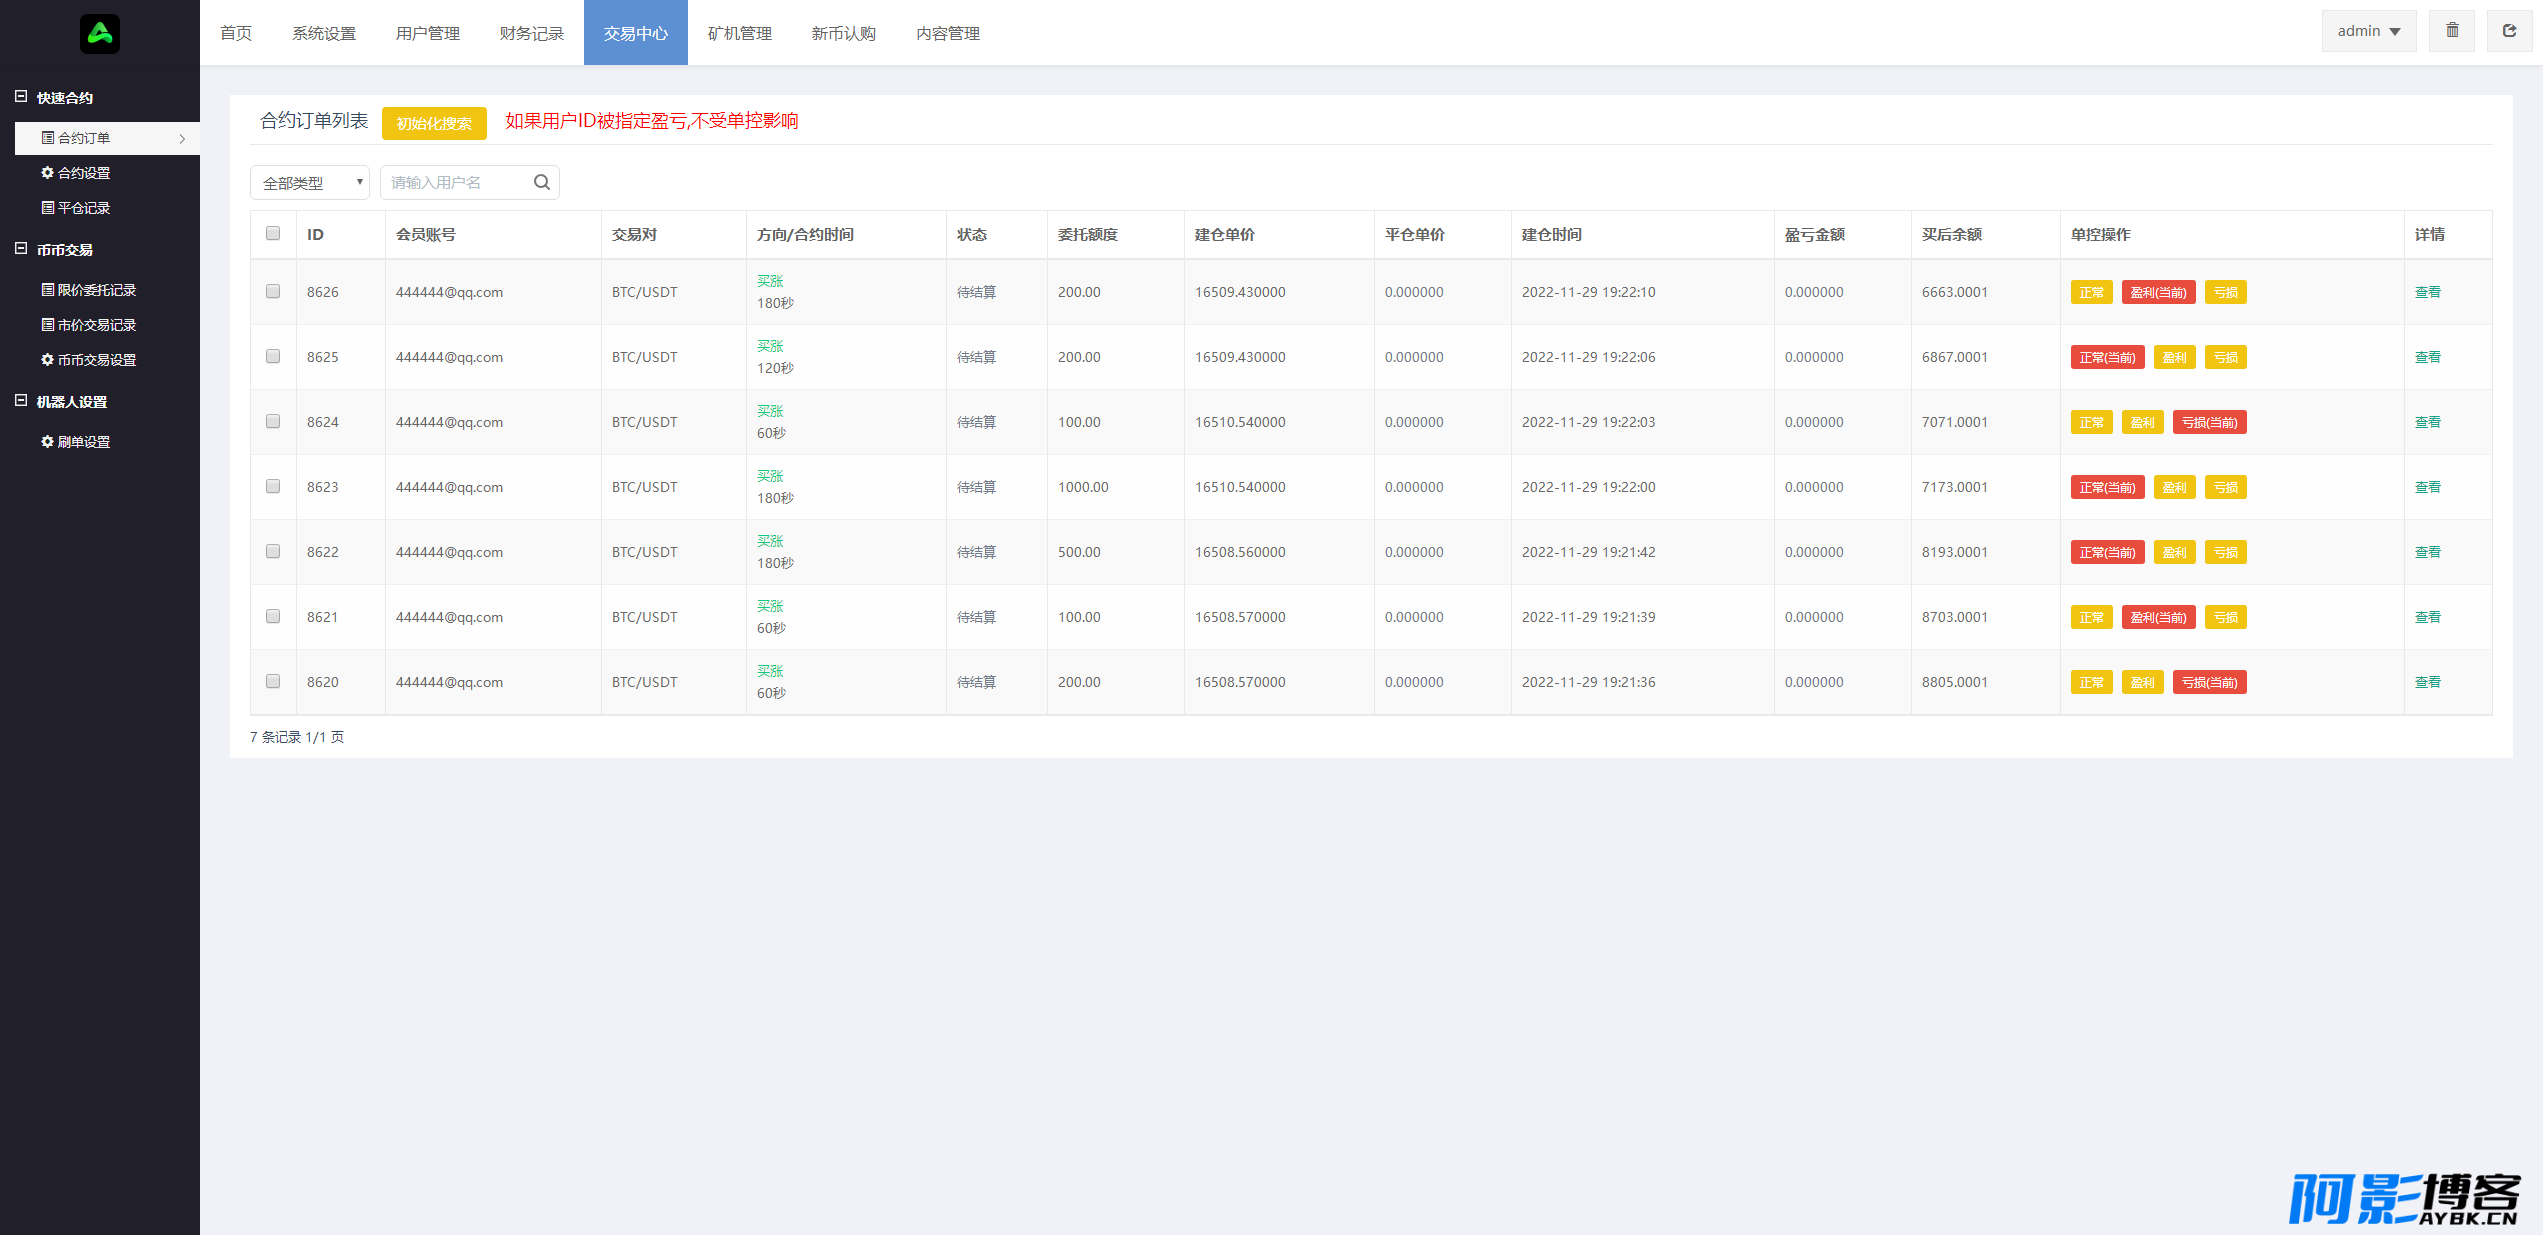The height and width of the screenshot is (1235, 2543).
Task: Click the green logo icon
Action: 100,34
